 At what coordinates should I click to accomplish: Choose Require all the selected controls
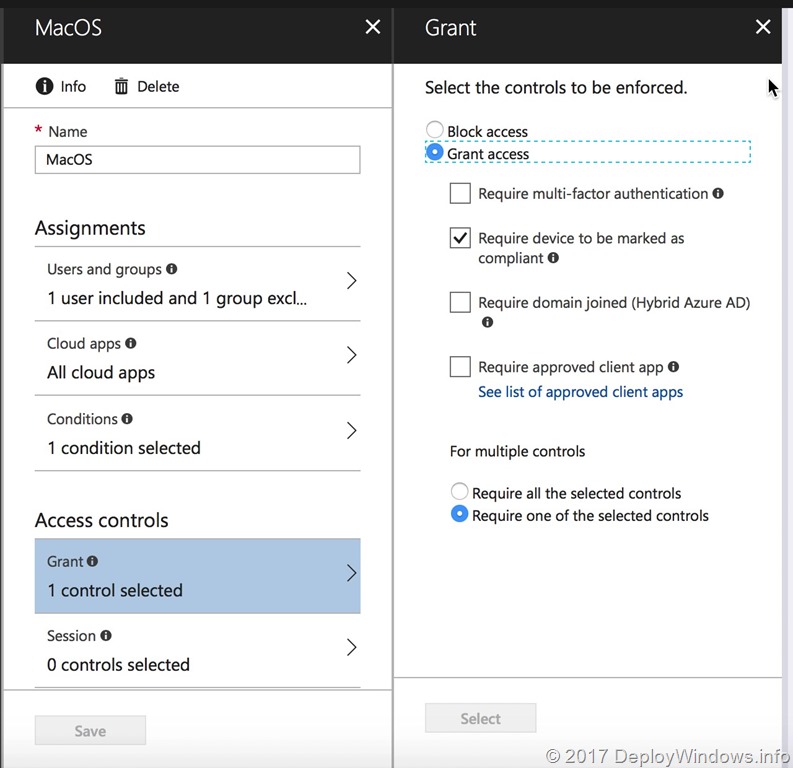coord(460,492)
